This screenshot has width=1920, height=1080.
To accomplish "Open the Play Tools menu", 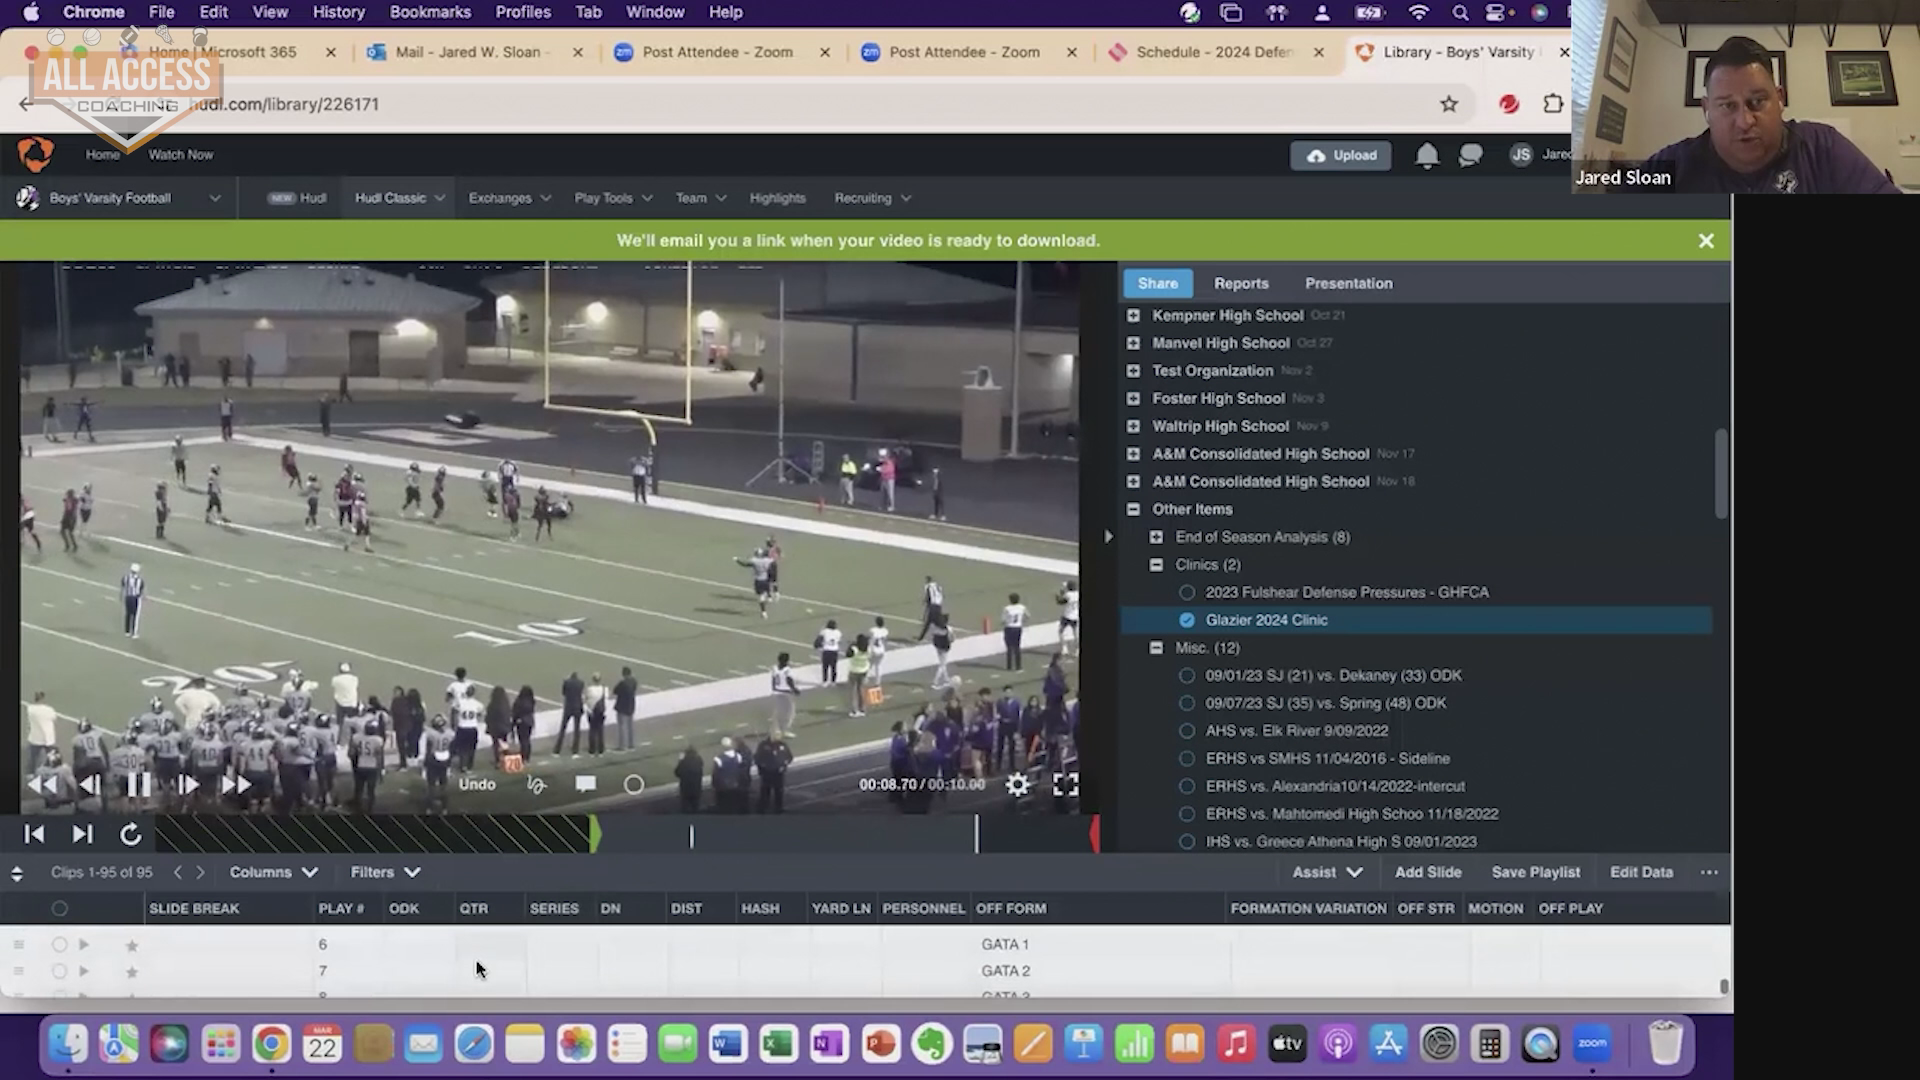I will pos(613,198).
